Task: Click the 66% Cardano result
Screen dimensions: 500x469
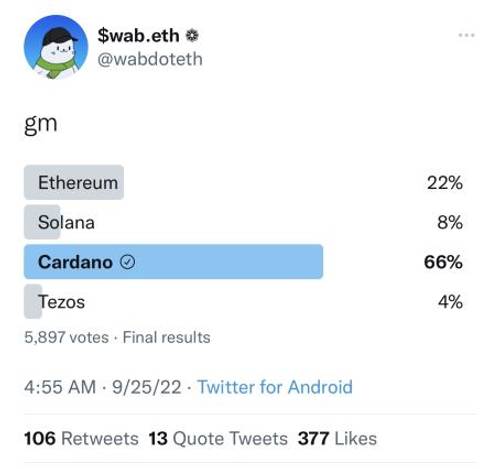Action: tap(443, 262)
